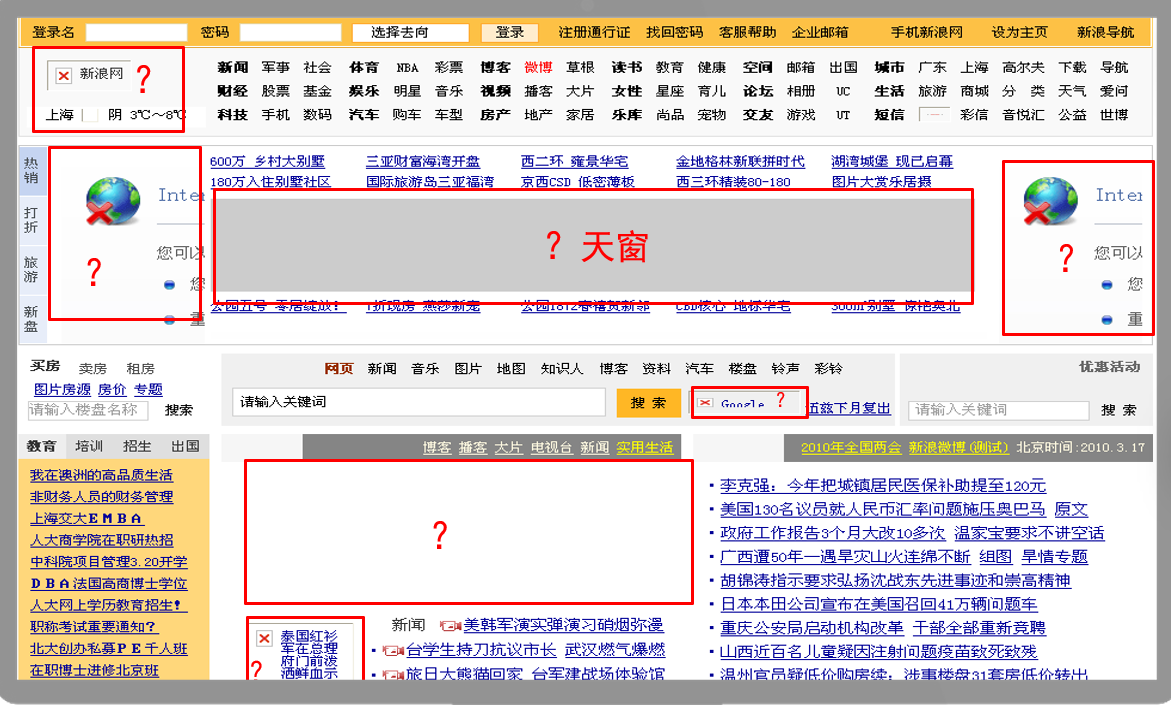
Task: Open 客服帮助 link
Action: [747, 32]
